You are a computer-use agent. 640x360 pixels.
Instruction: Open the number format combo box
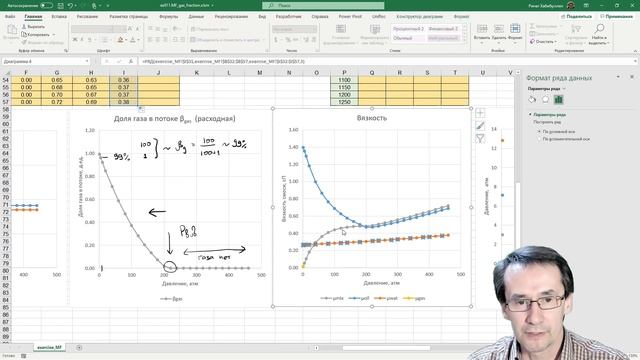click(294, 29)
